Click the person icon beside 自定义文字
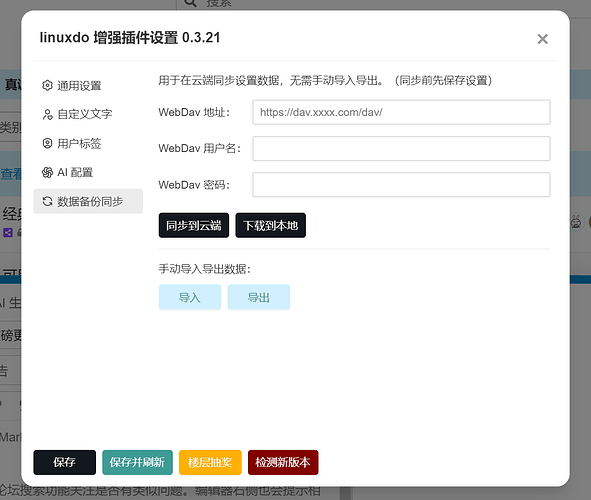591x500 pixels. pos(47,114)
